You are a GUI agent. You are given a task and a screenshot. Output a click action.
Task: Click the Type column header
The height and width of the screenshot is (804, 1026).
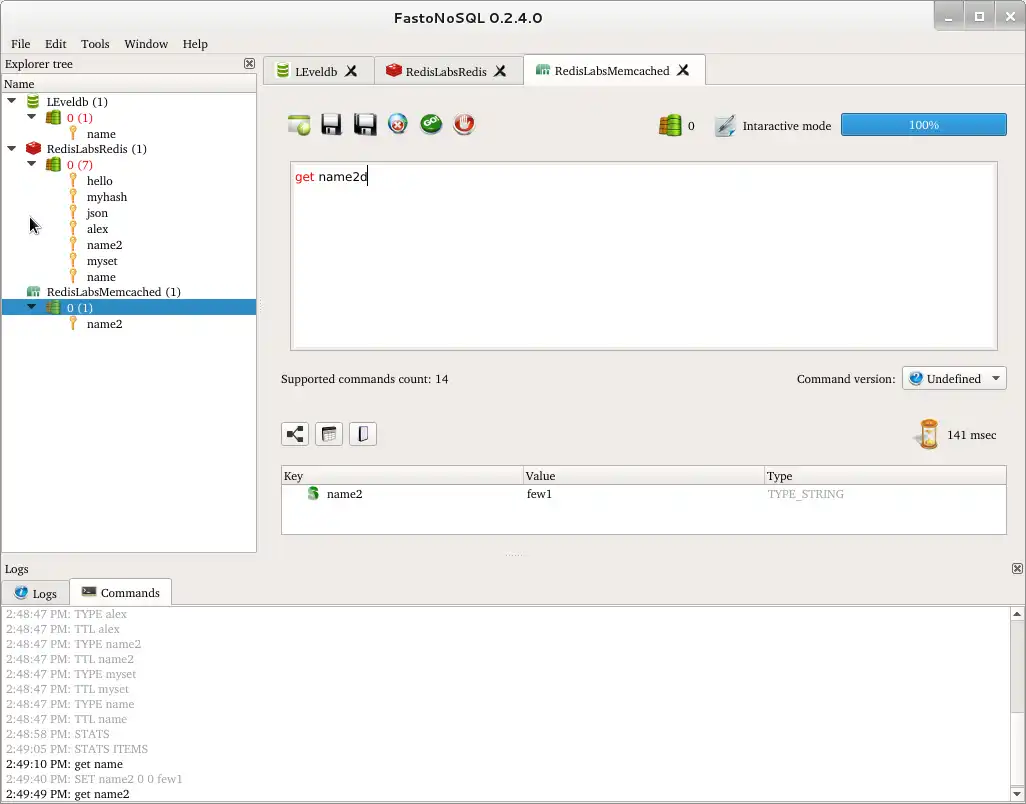(x=885, y=476)
